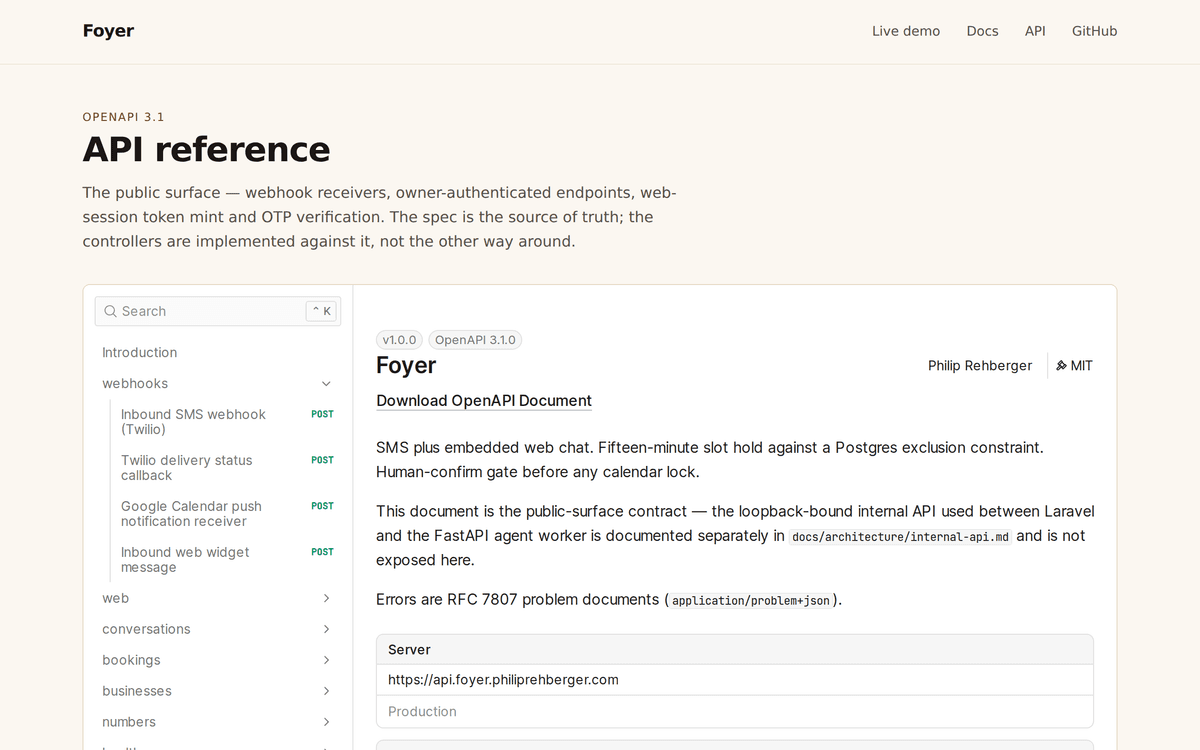Click the server URL api.foyer.philiprehberger.com
This screenshot has height=750, width=1200.
(x=503, y=680)
